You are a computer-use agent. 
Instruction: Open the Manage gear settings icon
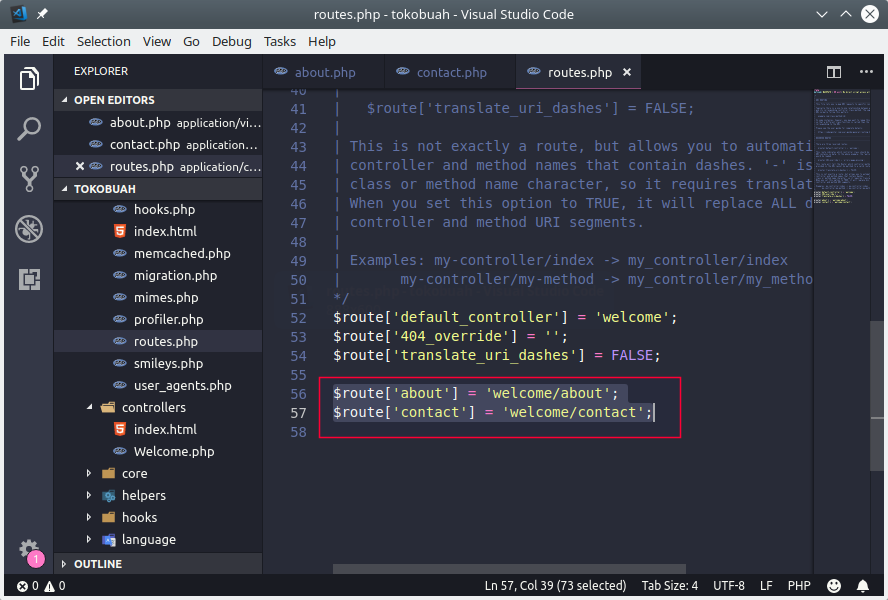tap(29, 549)
